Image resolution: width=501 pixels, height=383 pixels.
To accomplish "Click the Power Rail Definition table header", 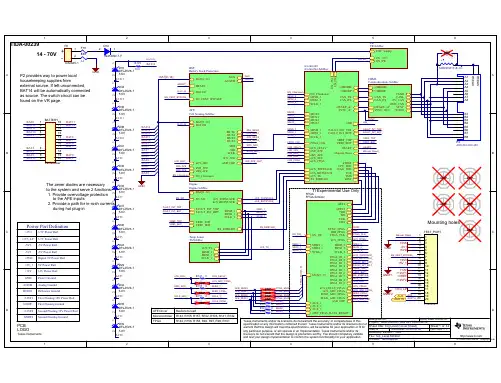I will point(48,226).
